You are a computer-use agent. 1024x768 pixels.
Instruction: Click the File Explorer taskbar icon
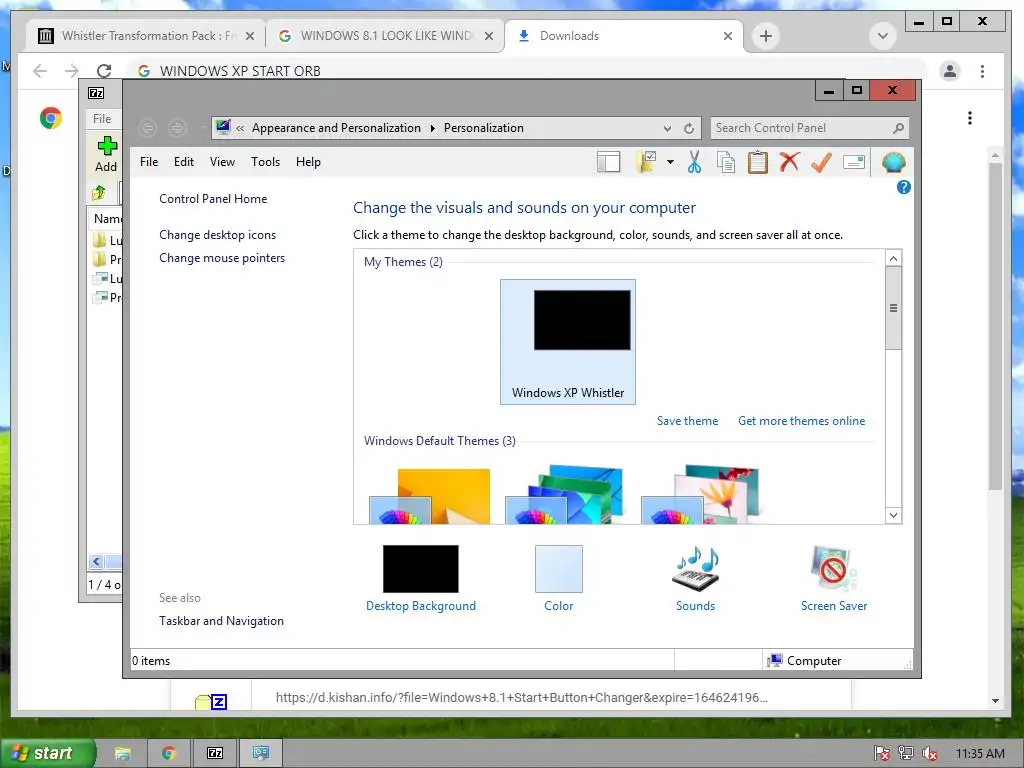point(122,753)
